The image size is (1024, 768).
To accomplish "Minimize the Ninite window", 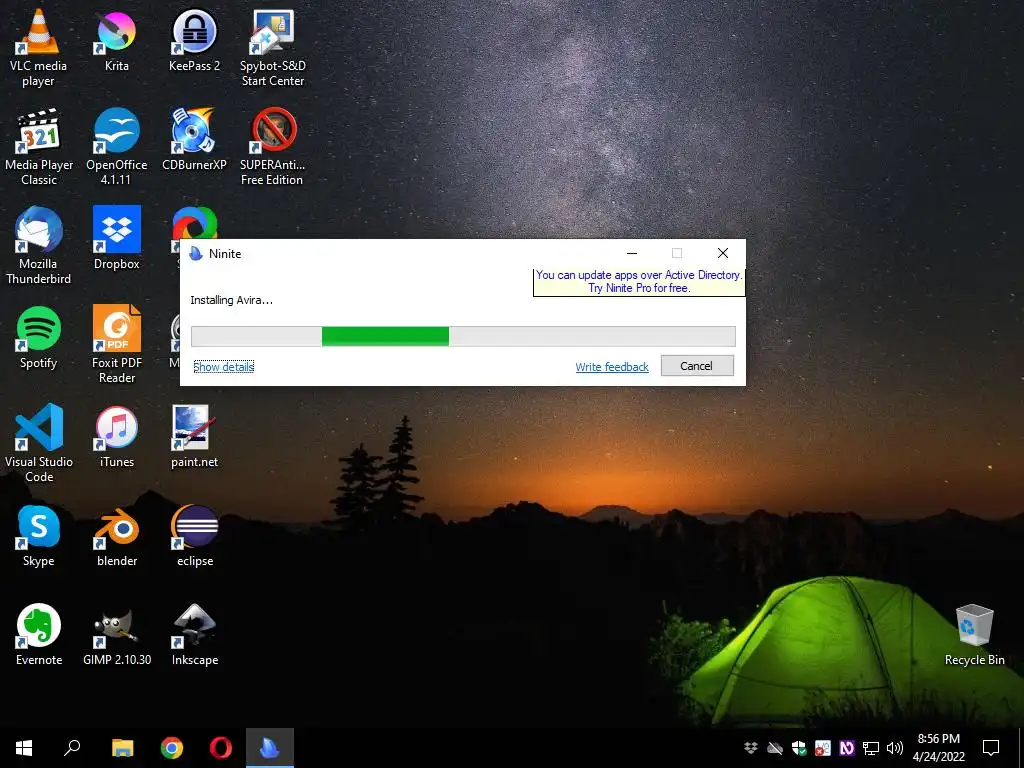I will pos(632,253).
